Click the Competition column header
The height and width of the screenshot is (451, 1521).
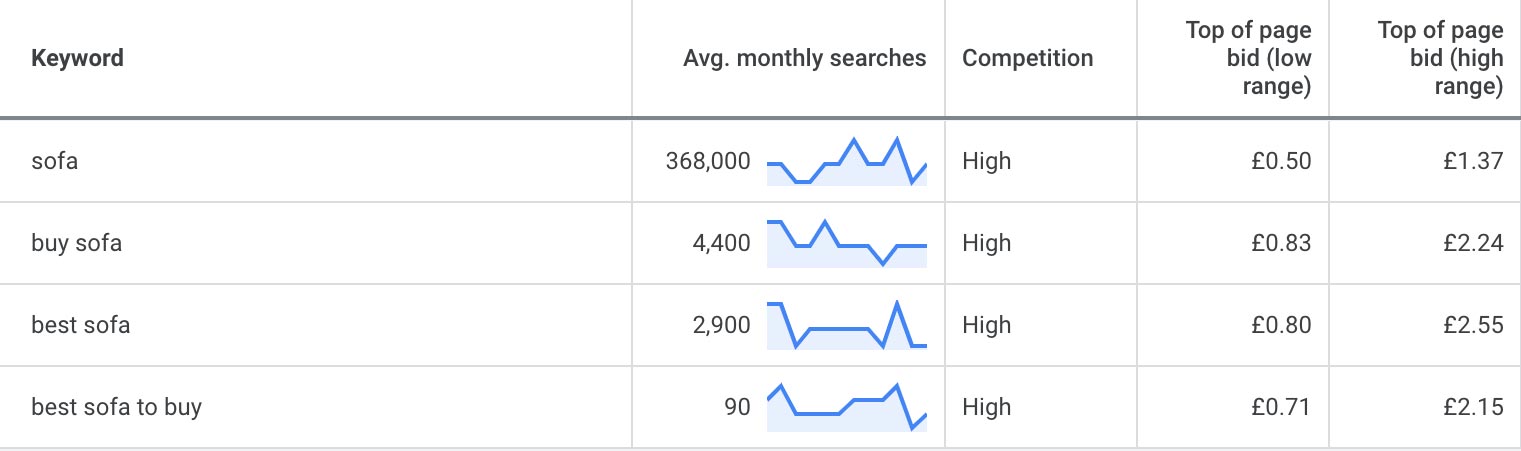click(x=1027, y=58)
